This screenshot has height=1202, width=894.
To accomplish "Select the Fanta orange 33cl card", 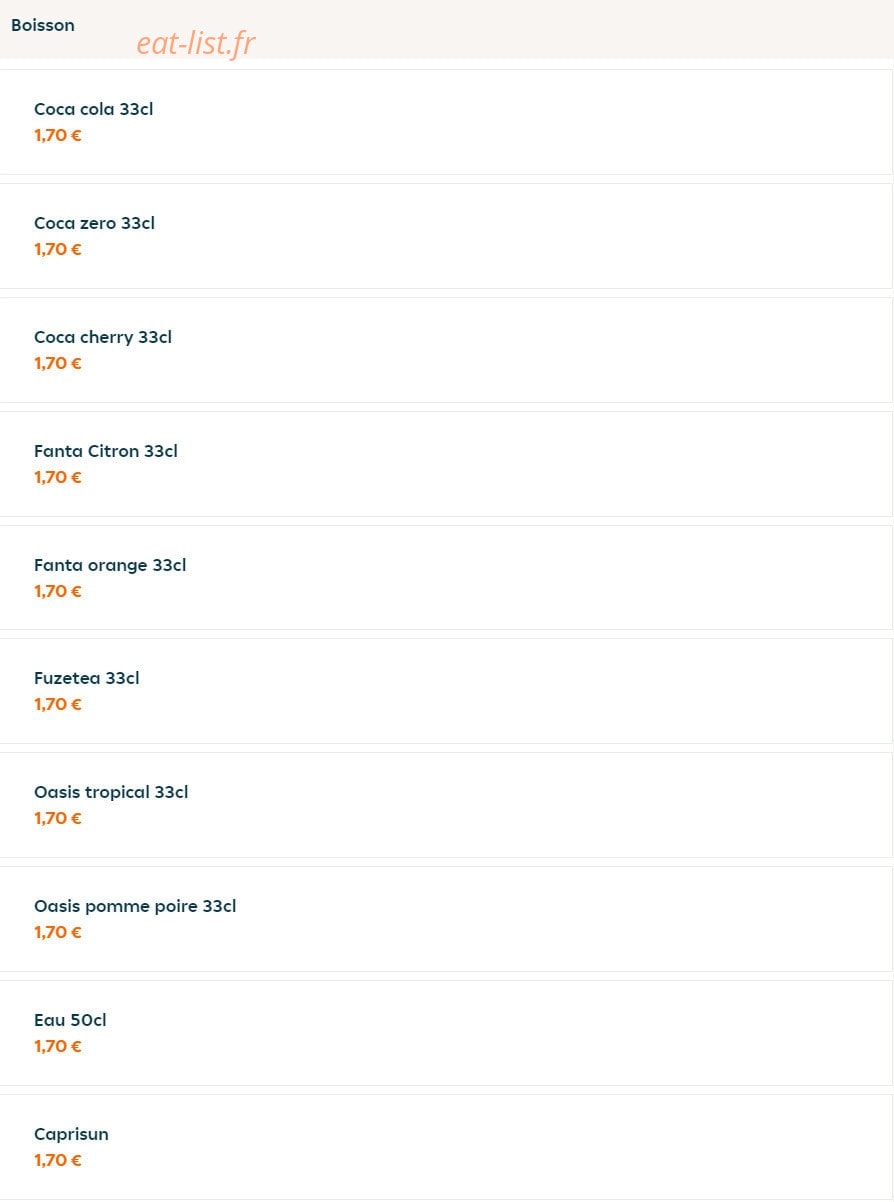I will (x=446, y=578).
